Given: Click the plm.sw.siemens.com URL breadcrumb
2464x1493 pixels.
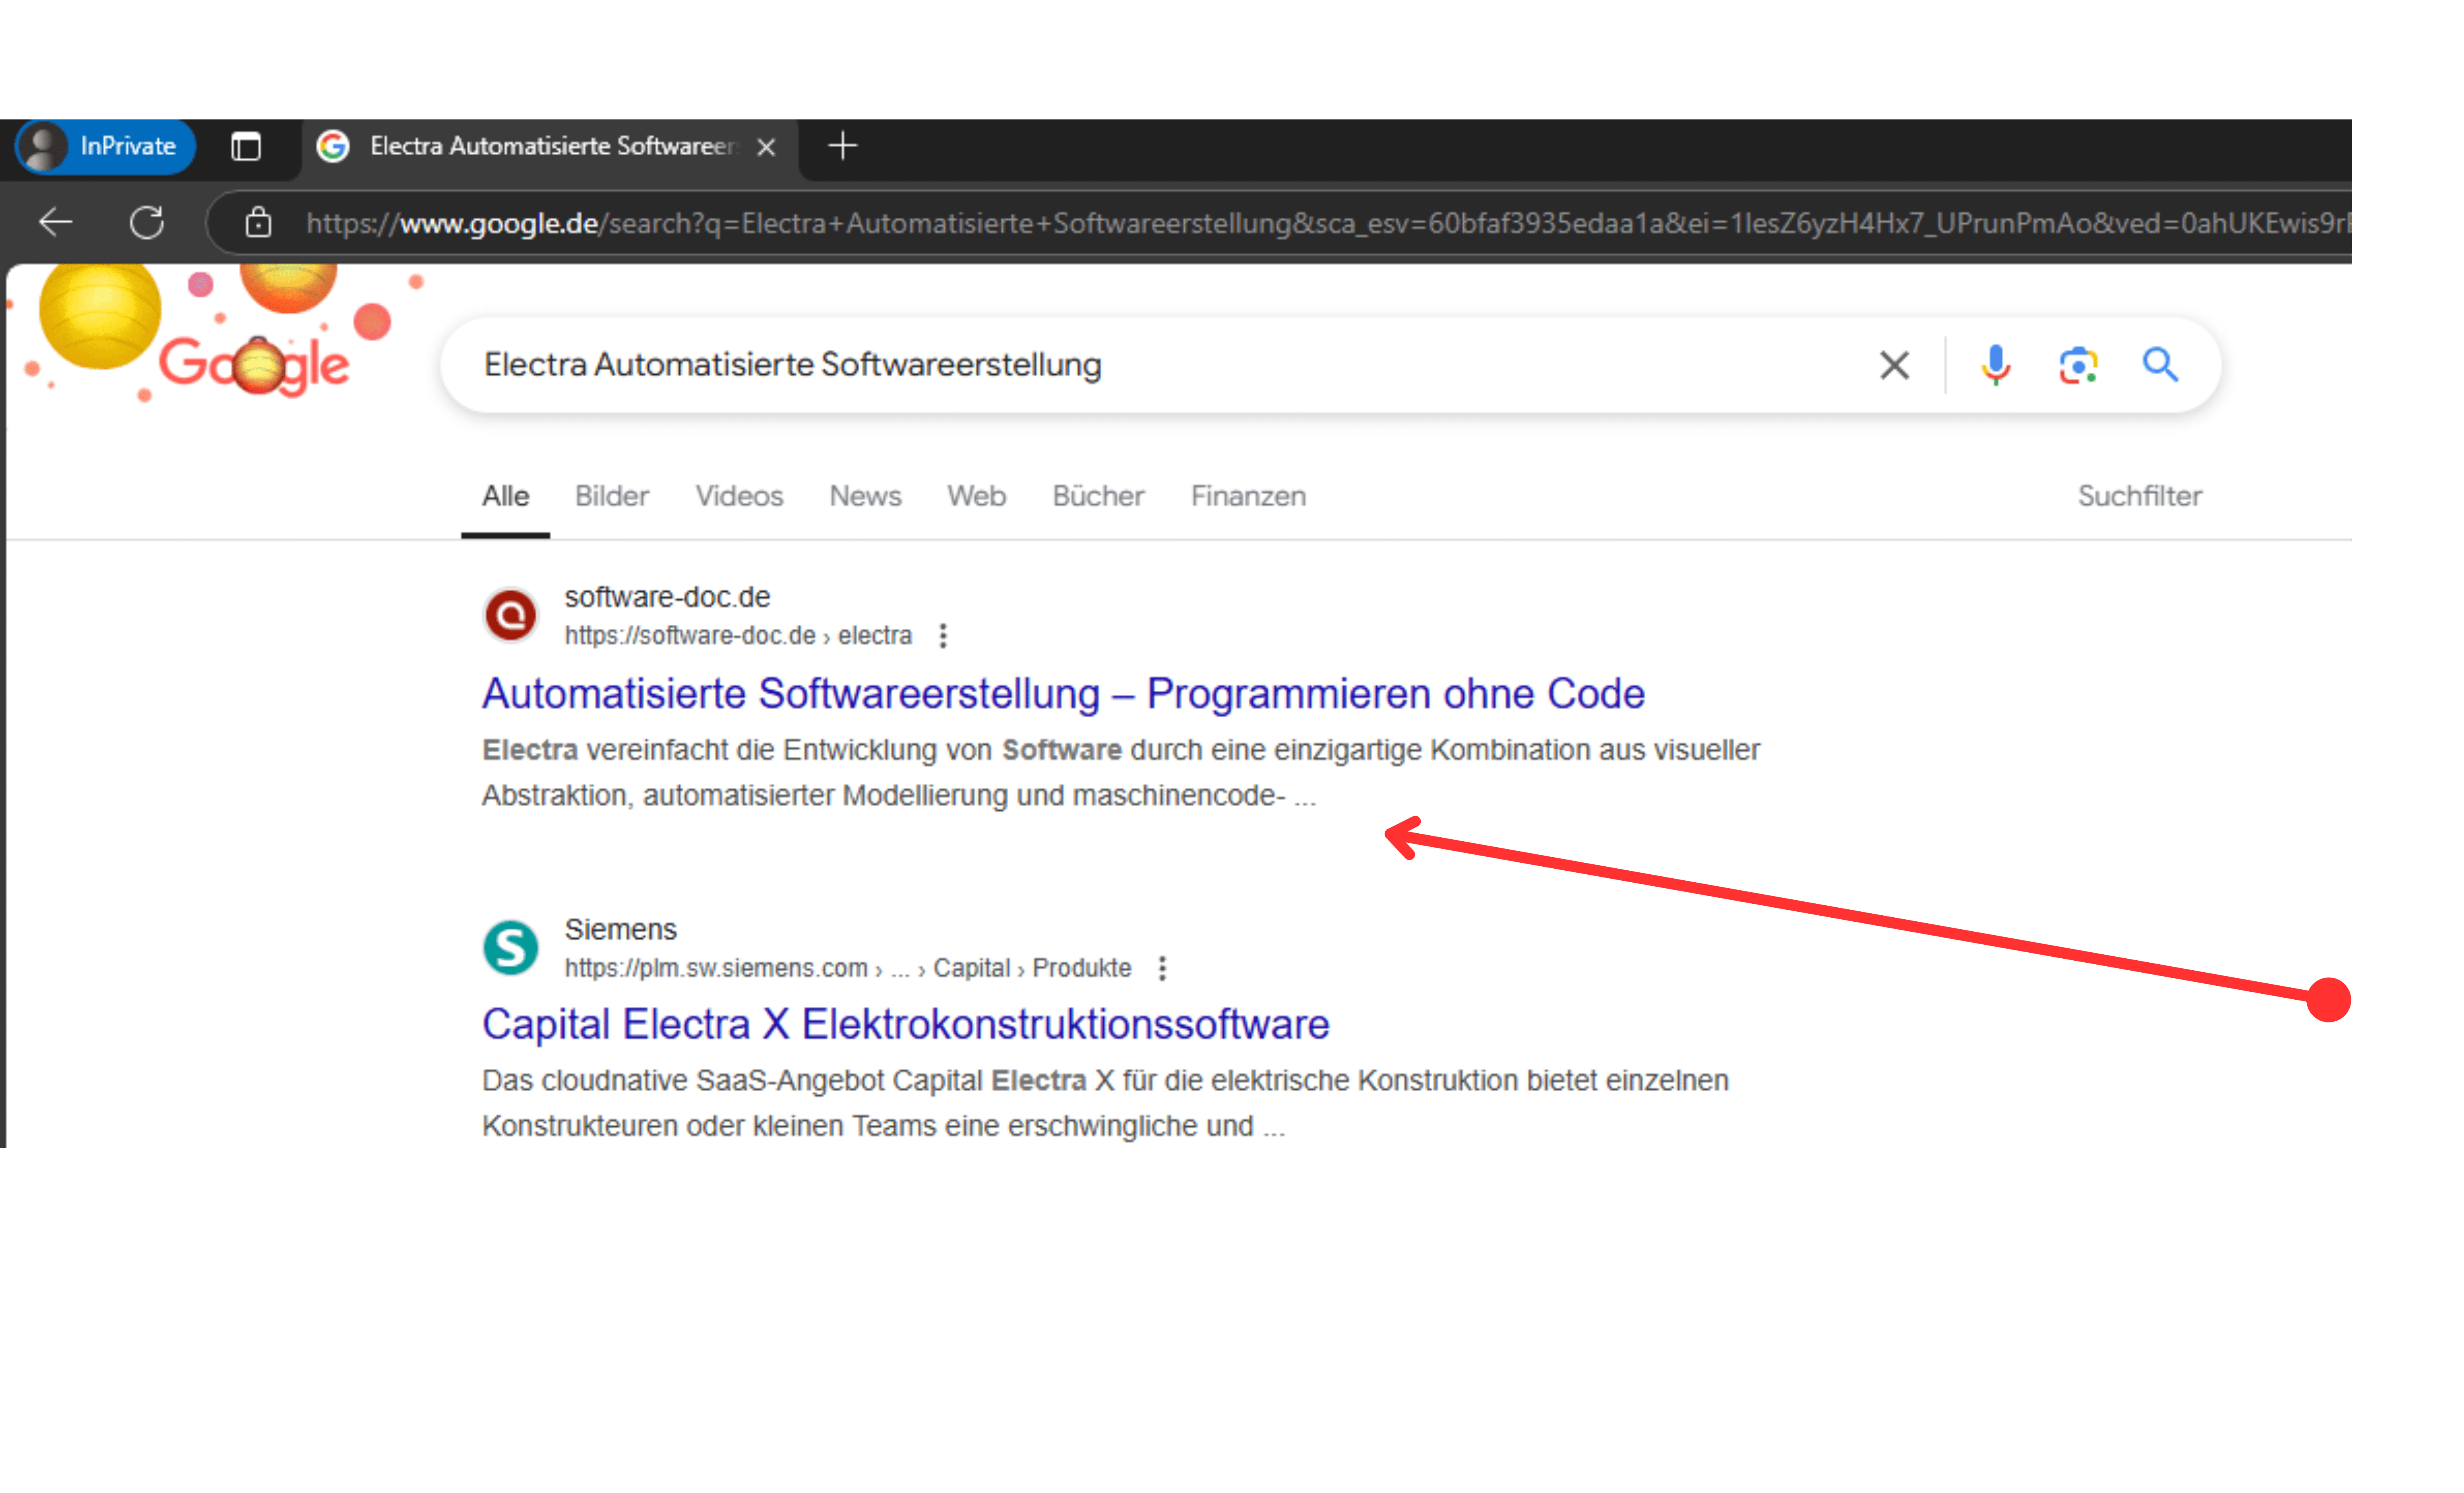Looking at the screenshot, I should tap(848, 969).
